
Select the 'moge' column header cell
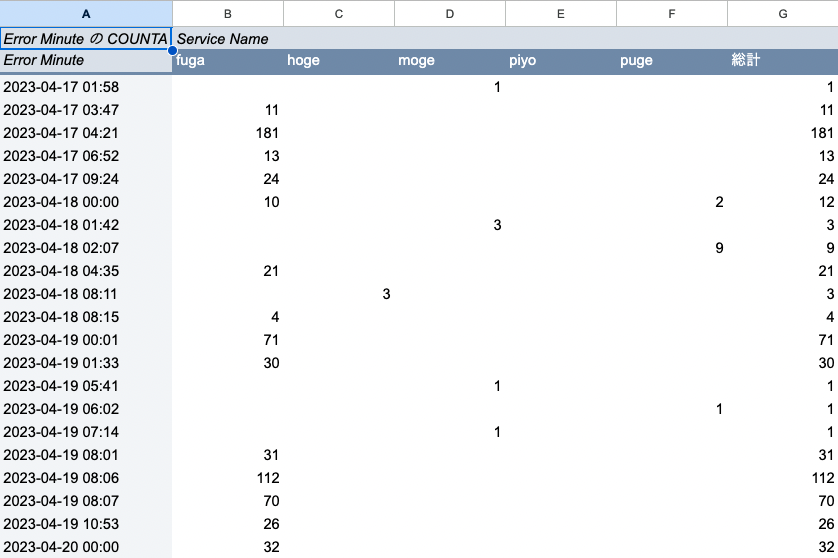(450, 60)
